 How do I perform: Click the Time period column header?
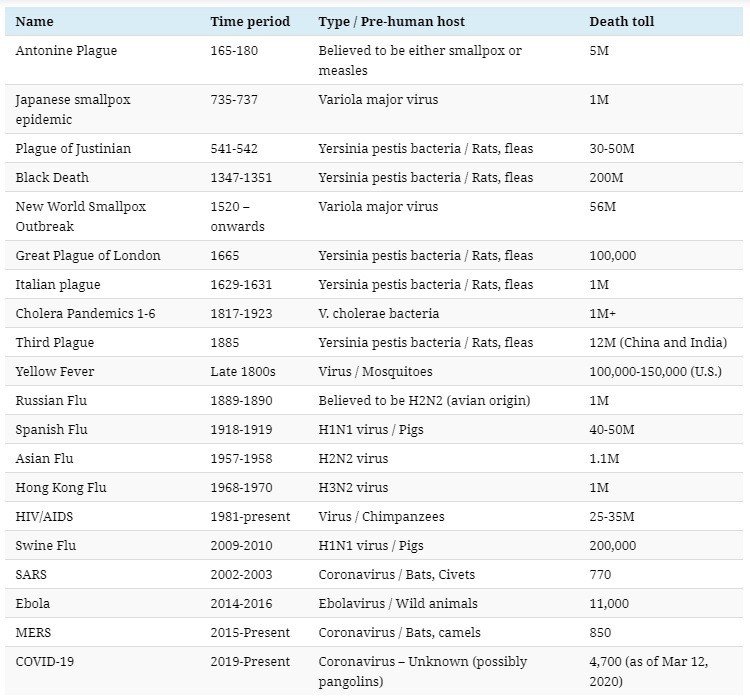(x=250, y=21)
